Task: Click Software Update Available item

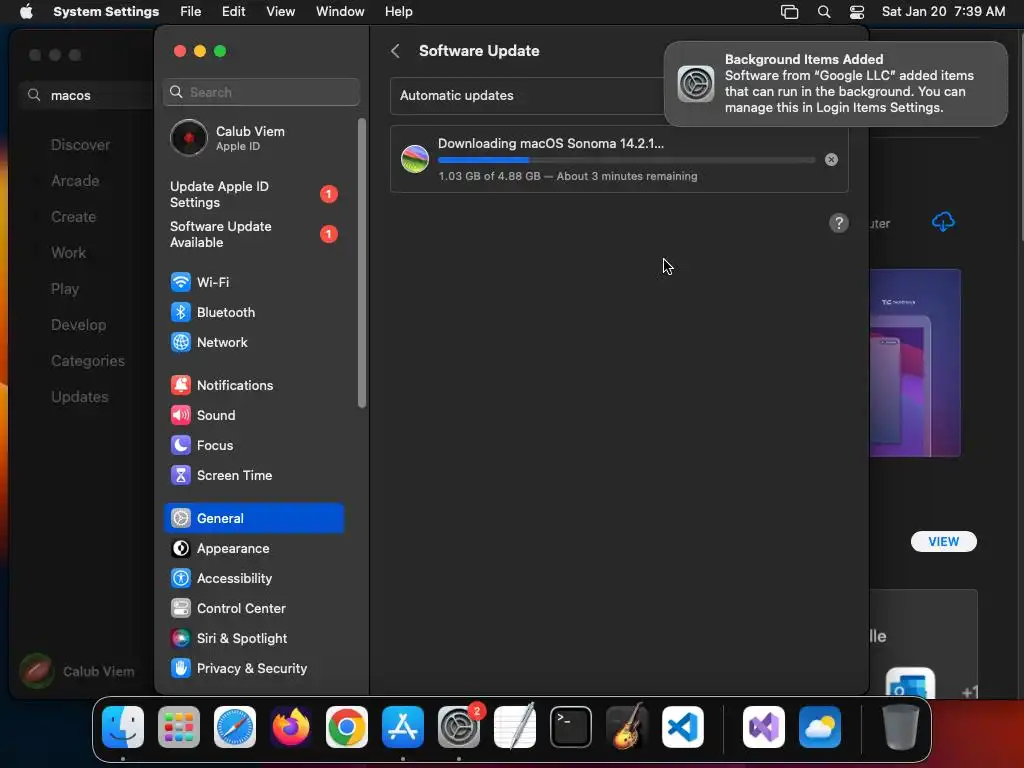Action: tap(253, 234)
